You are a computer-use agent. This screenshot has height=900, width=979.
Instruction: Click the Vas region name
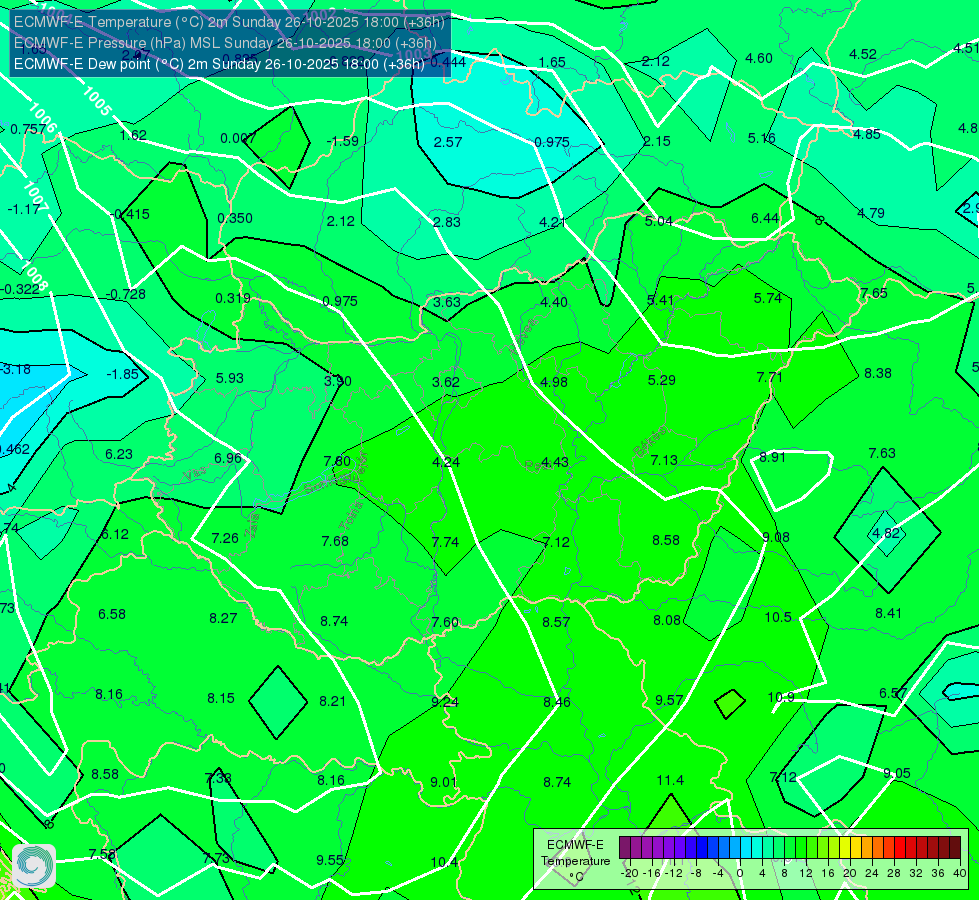pos(195,475)
